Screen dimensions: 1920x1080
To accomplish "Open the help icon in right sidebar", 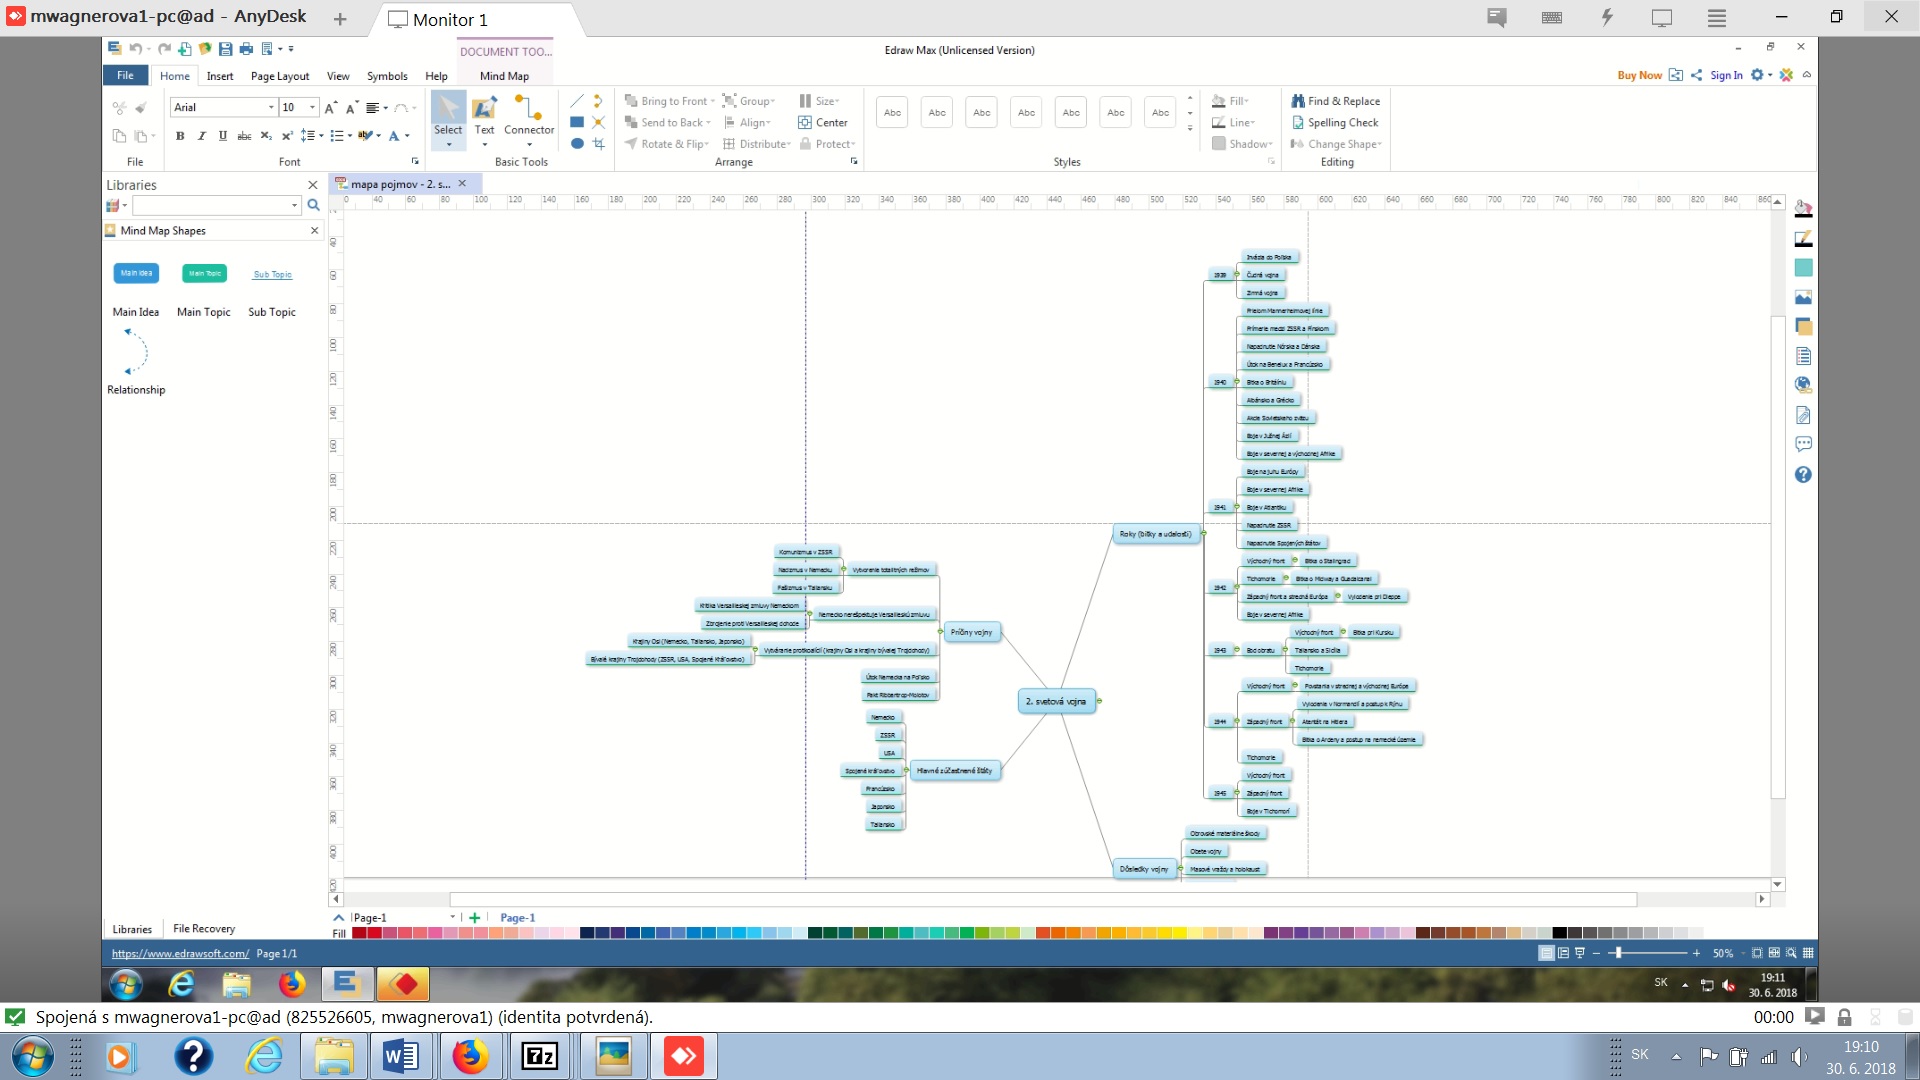I will click(1803, 475).
